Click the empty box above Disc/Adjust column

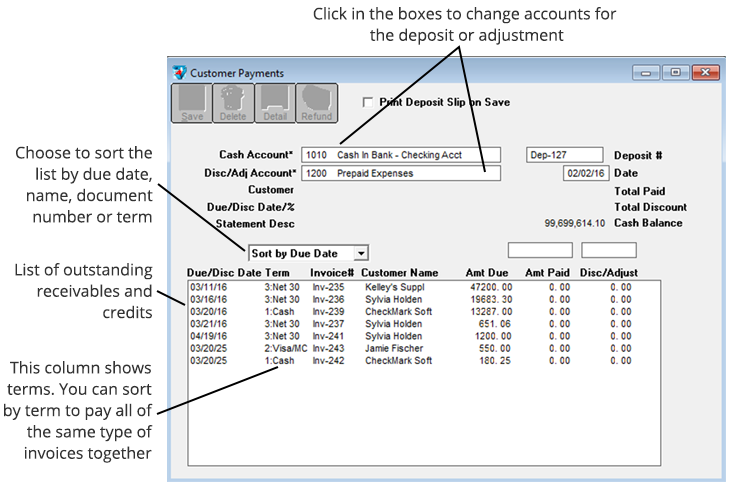coord(608,250)
